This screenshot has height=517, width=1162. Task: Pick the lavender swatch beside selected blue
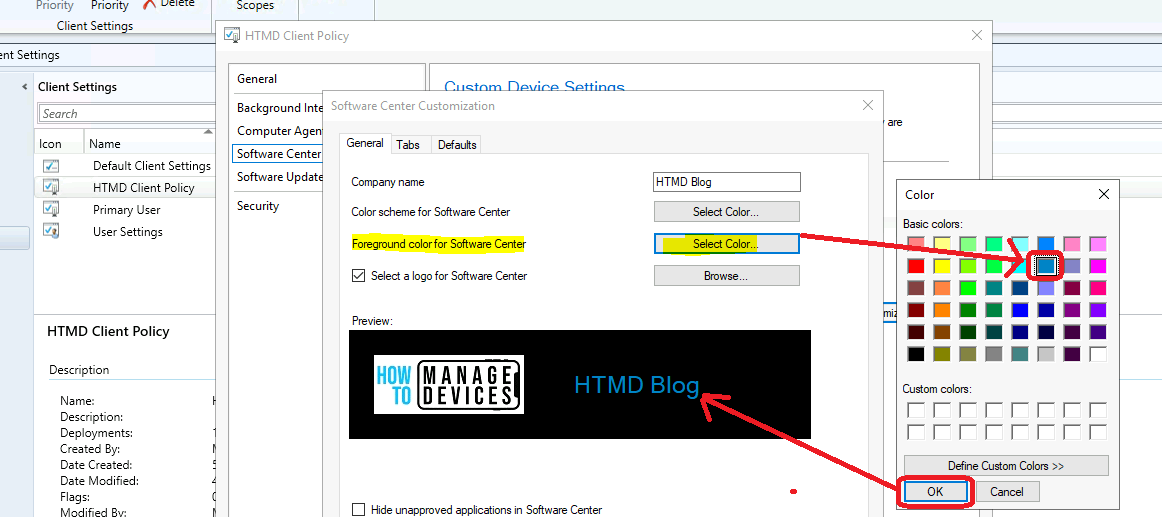point(1072,265)
